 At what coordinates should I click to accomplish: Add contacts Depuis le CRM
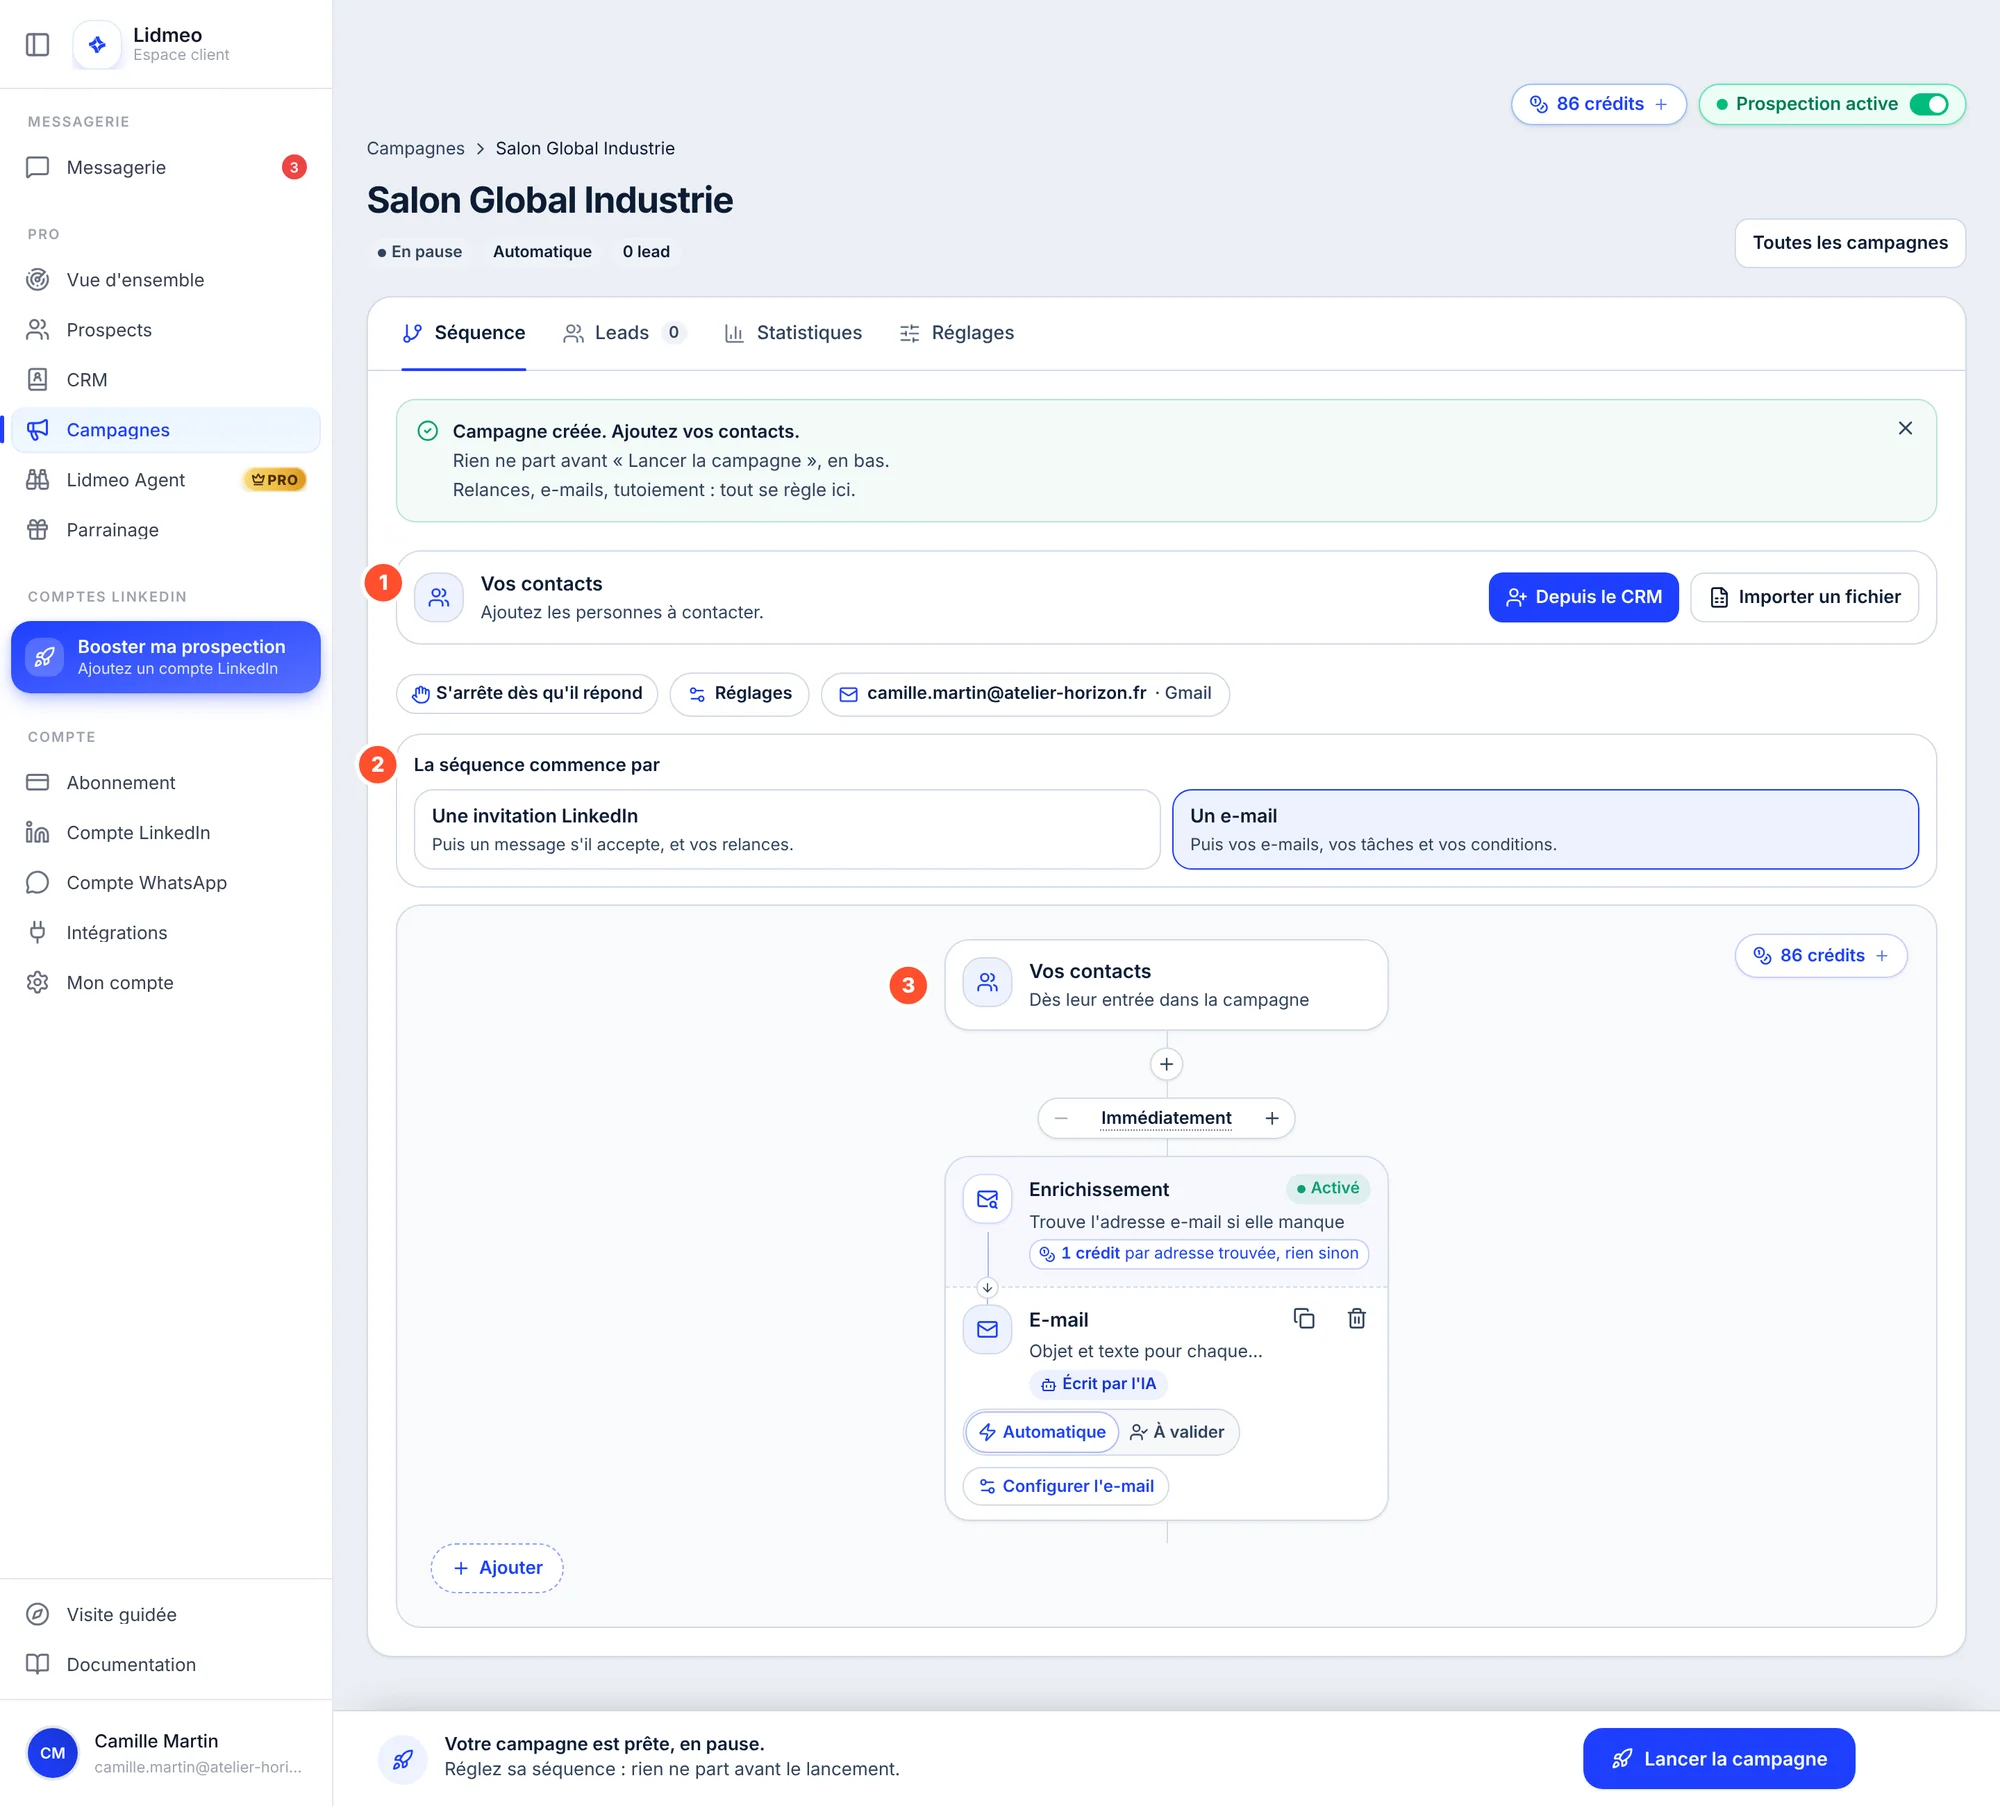pos(1583,597)
